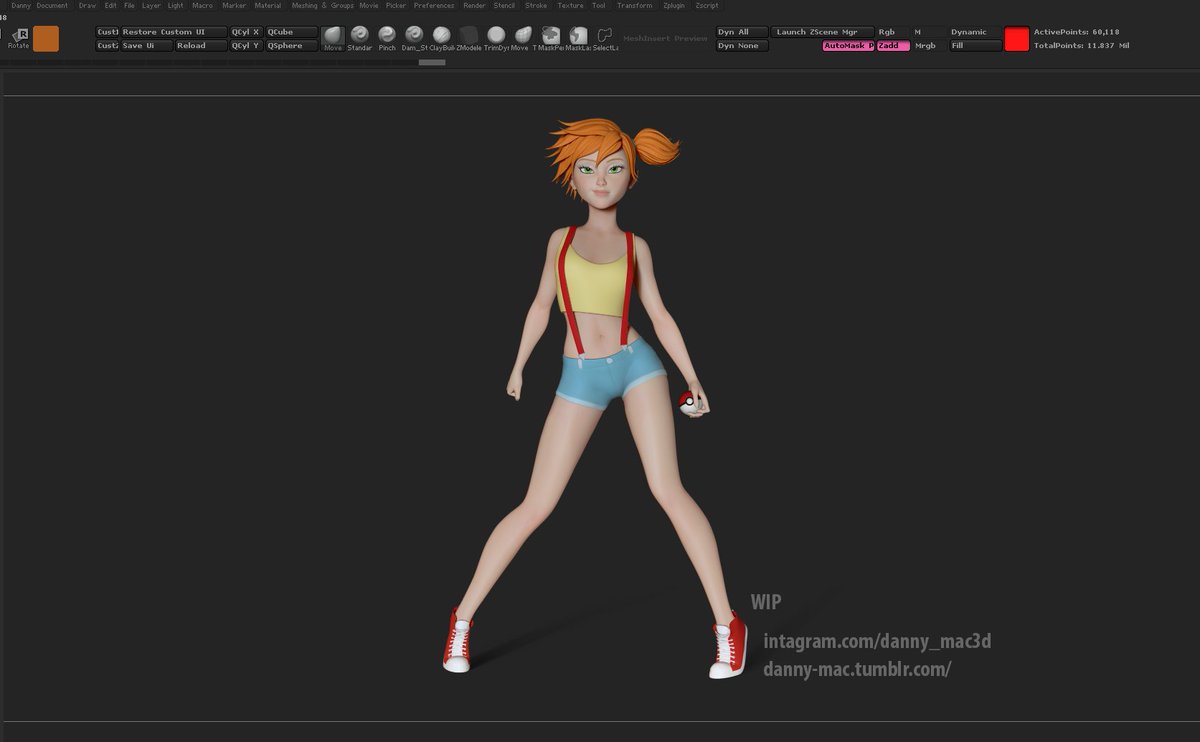
Task: Click Dyn None button
Action: [742, 46]
